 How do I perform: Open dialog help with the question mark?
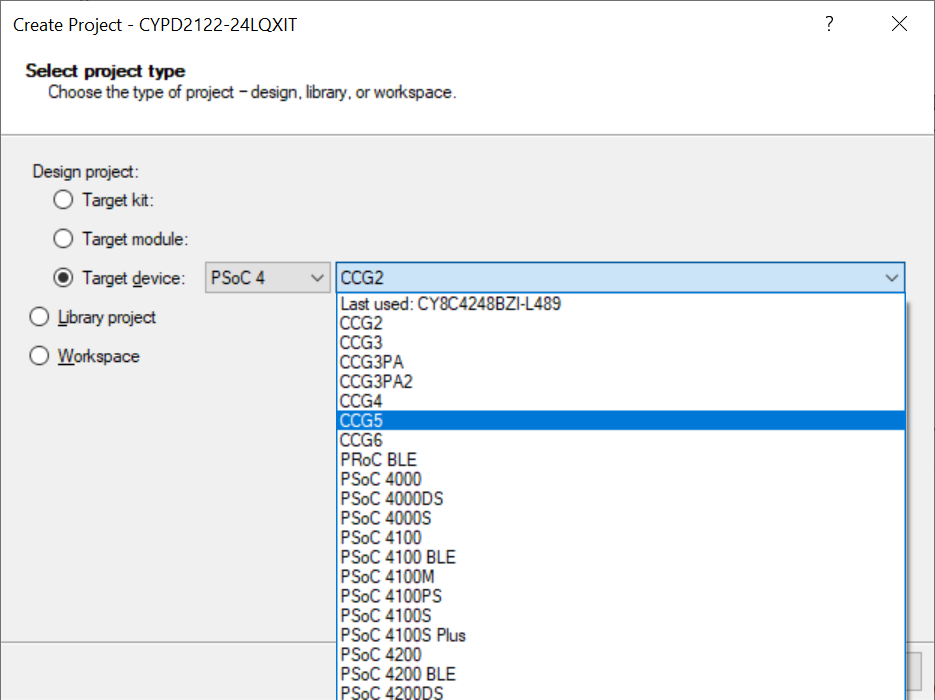click(829, 24)
